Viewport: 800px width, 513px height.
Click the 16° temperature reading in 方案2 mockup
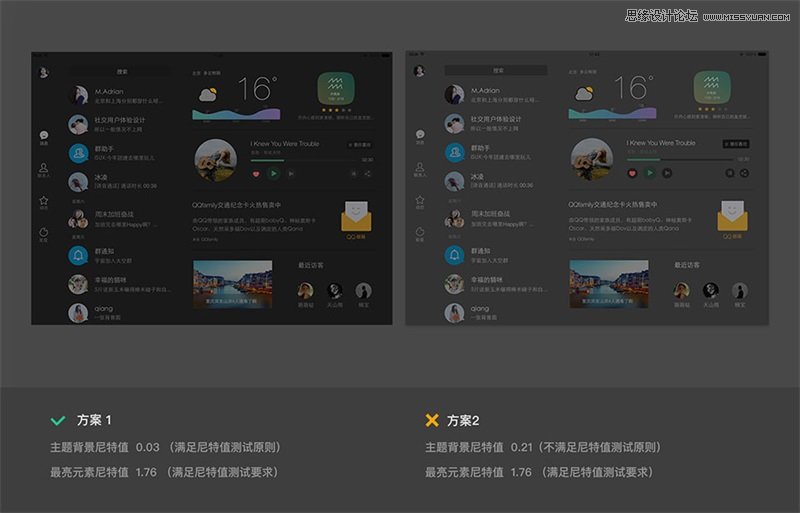pos(634,87)
